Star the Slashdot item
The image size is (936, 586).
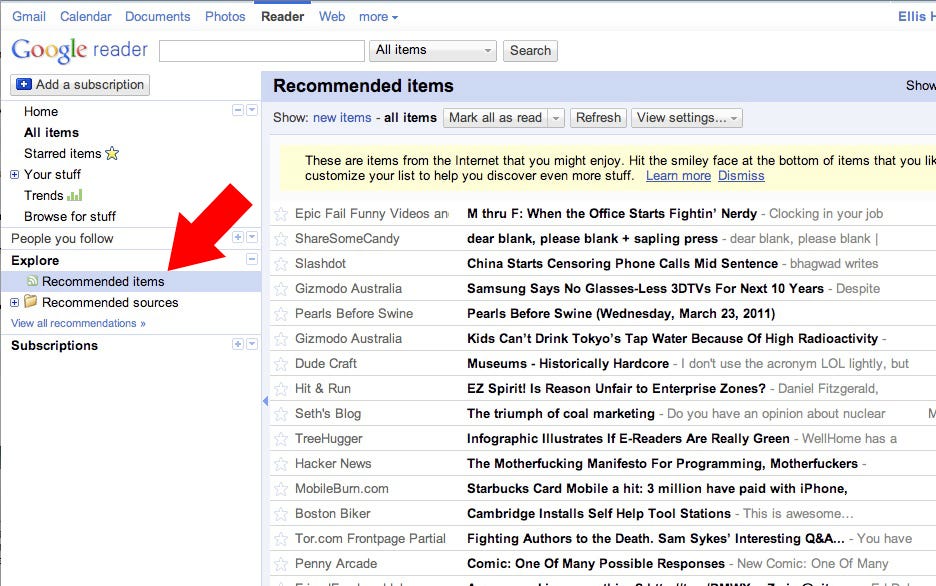(x=281, y=264)
